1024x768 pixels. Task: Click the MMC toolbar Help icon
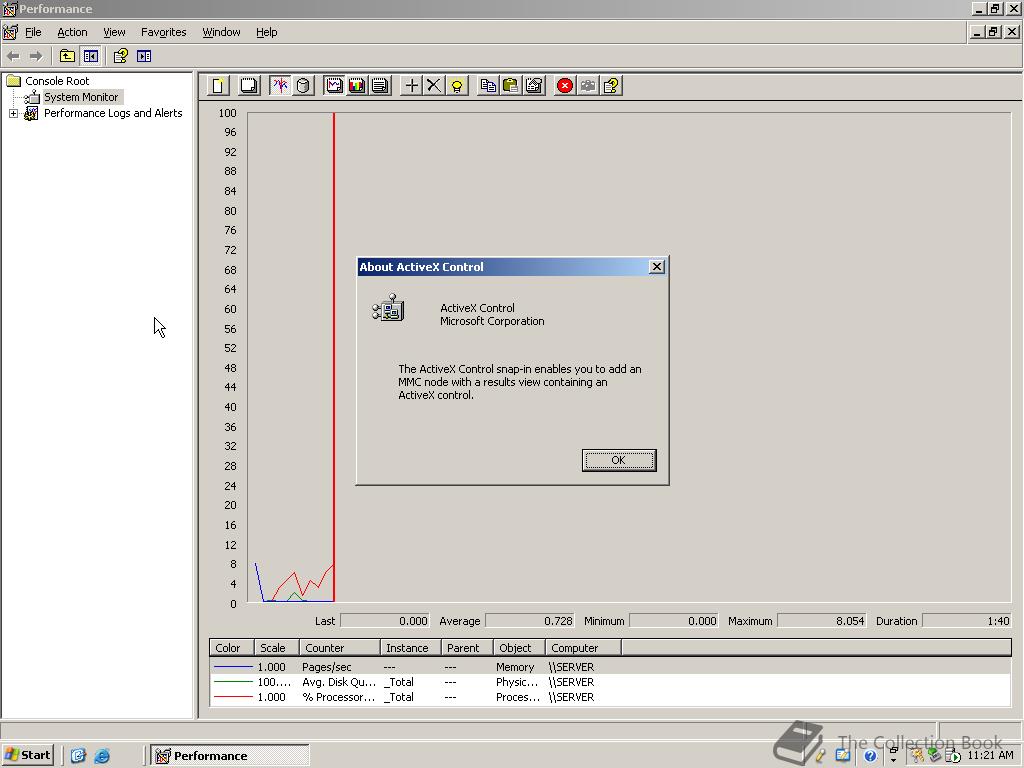tap(120, 56)
